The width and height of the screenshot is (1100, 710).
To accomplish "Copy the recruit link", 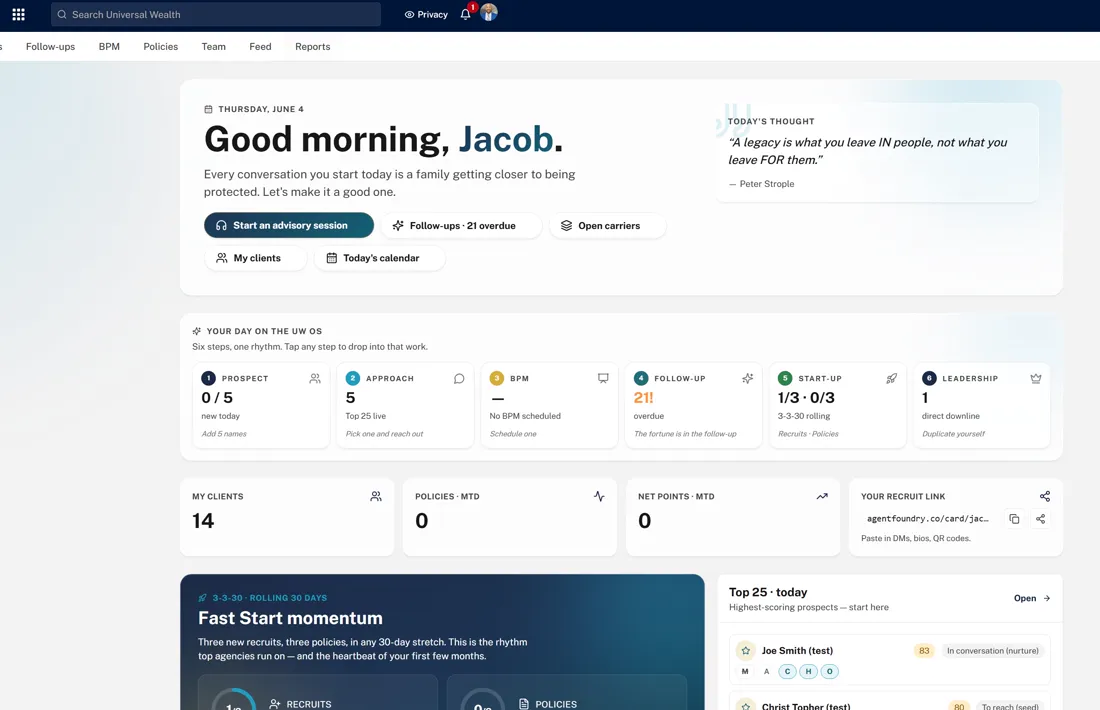I will click(x=1014, y=519).
